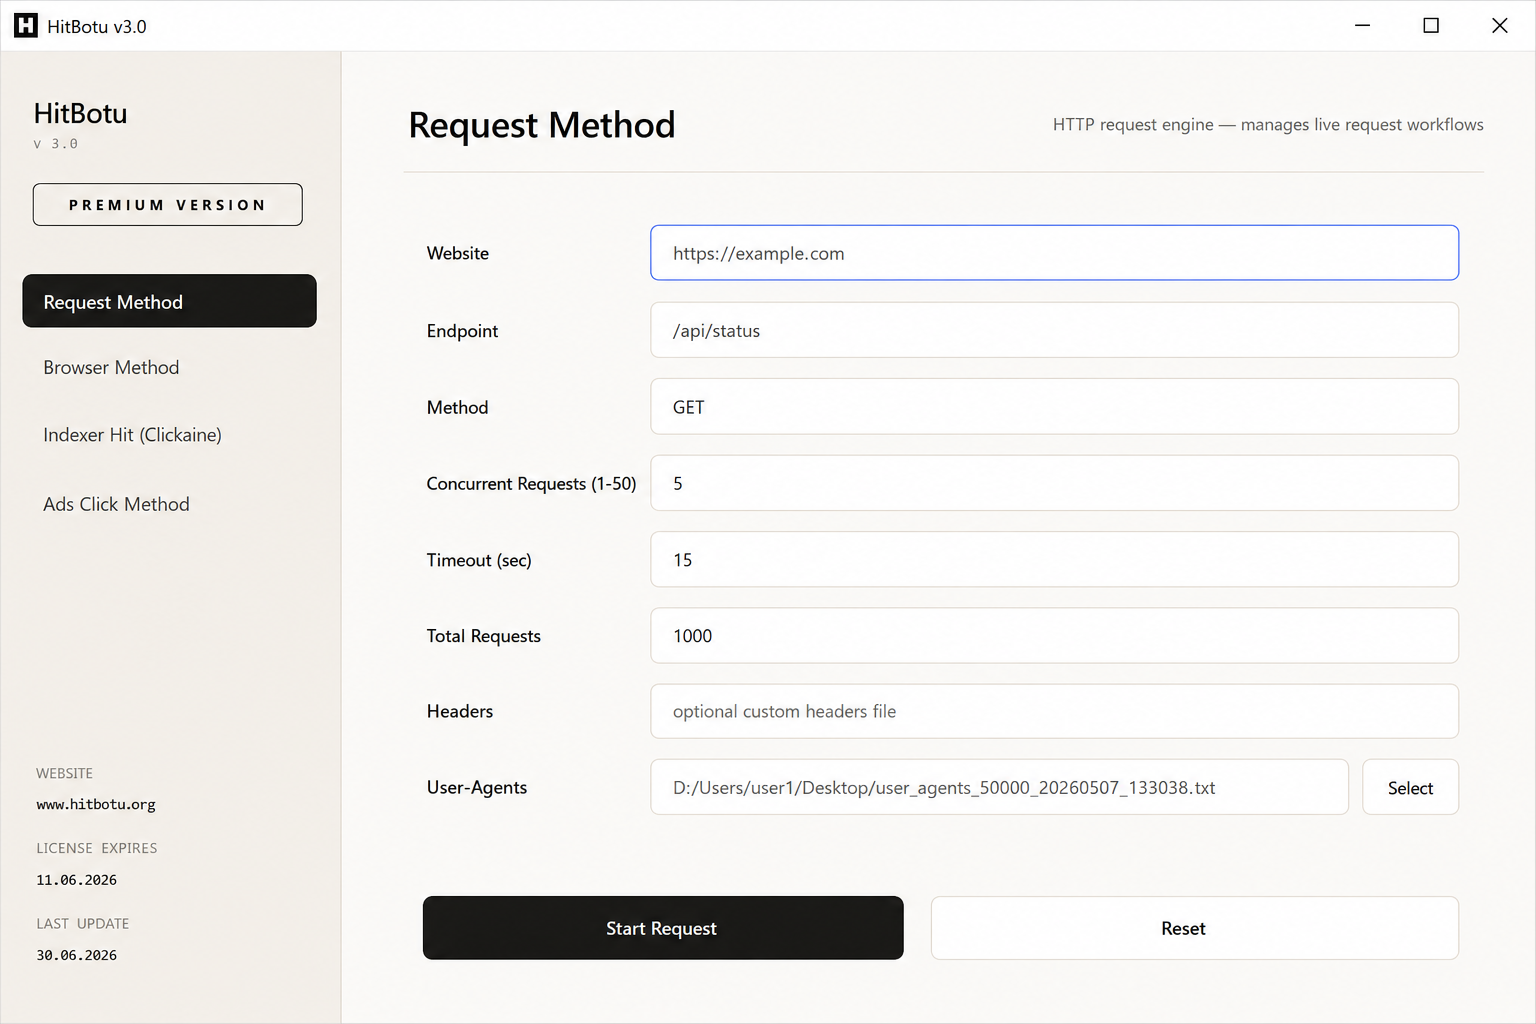Edit the Concurrent Requests value
The image size is (1536, 1024).
(x=1054, y=483)
